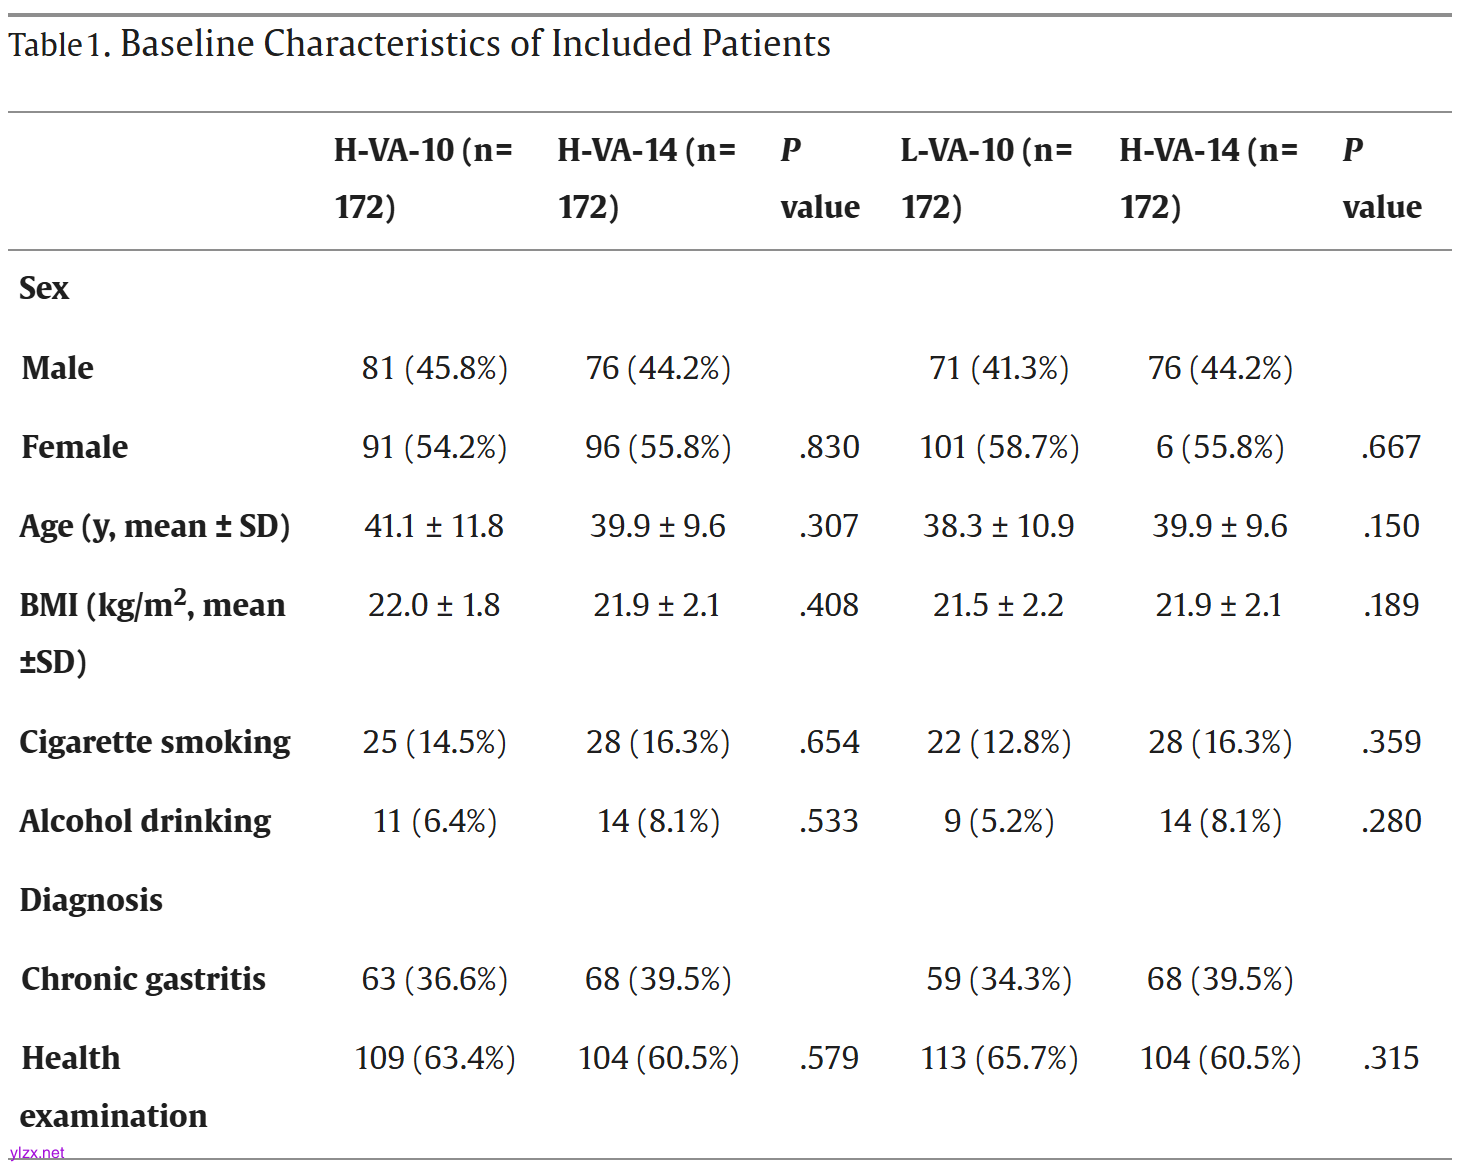Click the 81 (45.8%) male count cell

pos(434,368)
